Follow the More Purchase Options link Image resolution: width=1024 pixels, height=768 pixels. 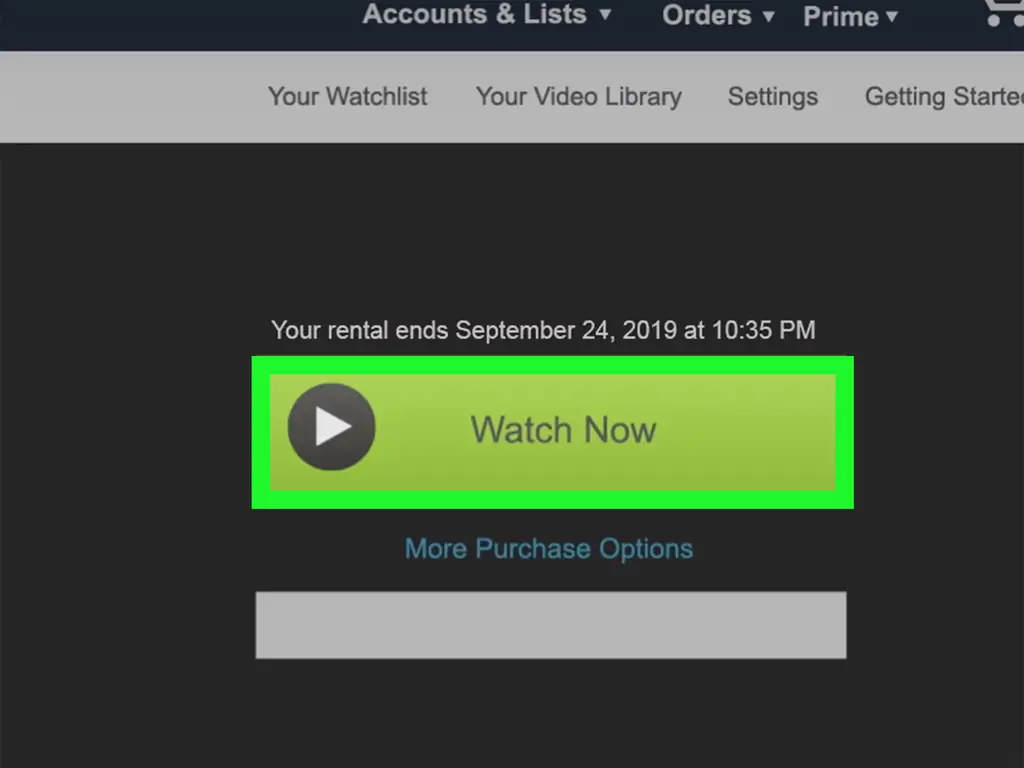549,549
